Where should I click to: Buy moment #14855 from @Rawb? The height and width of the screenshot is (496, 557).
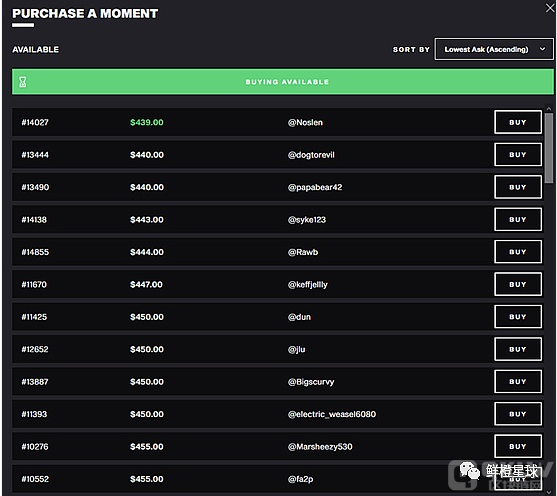tap(518, 252)
